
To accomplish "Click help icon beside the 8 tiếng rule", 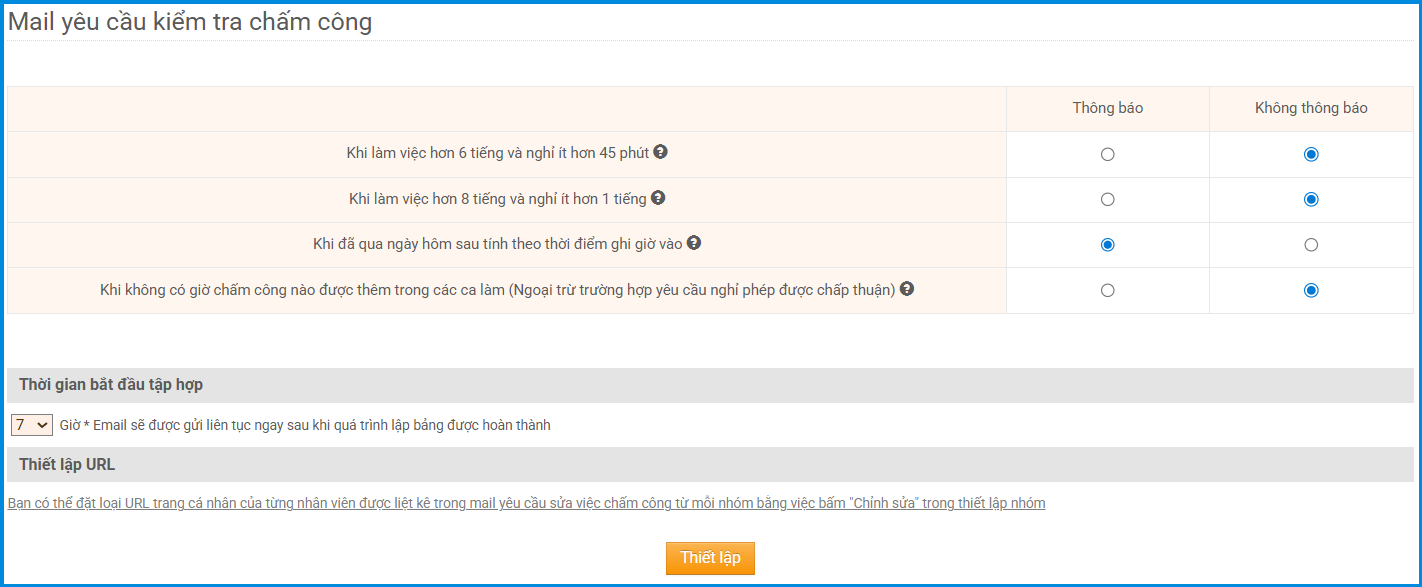I will pyautogui.click(x=658, y=198).
